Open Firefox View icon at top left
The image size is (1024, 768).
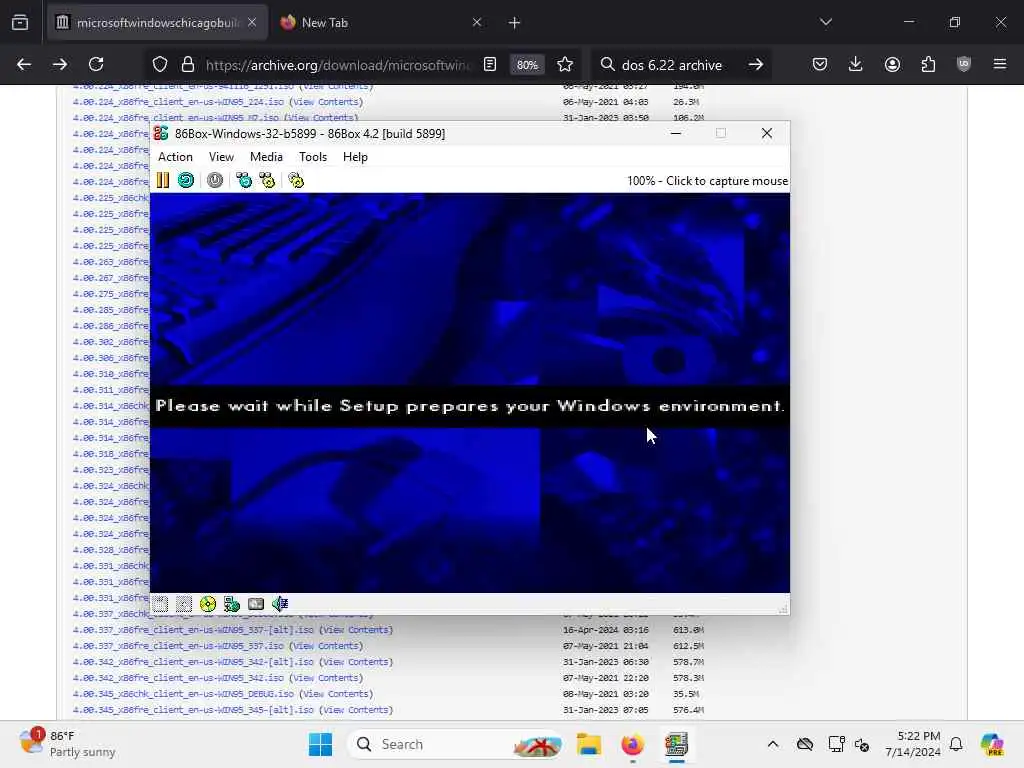[x=20, y=23]
